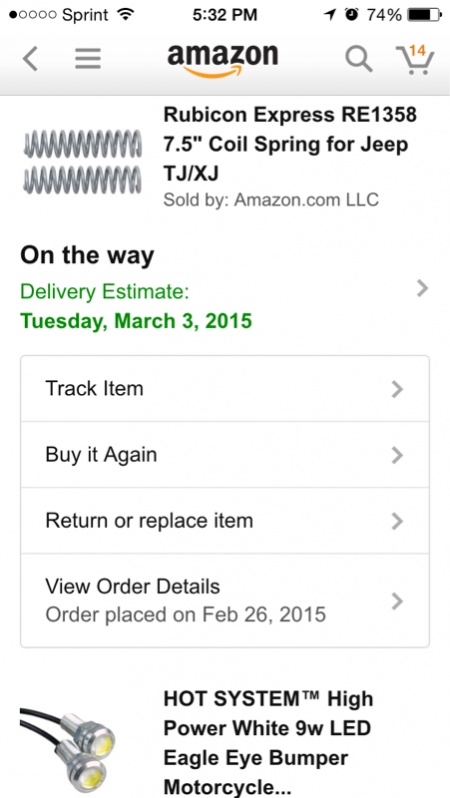This screenshot has width=450, height=798.
Task: Expand delivery estimate details chevron
Action: coord(422,289)
